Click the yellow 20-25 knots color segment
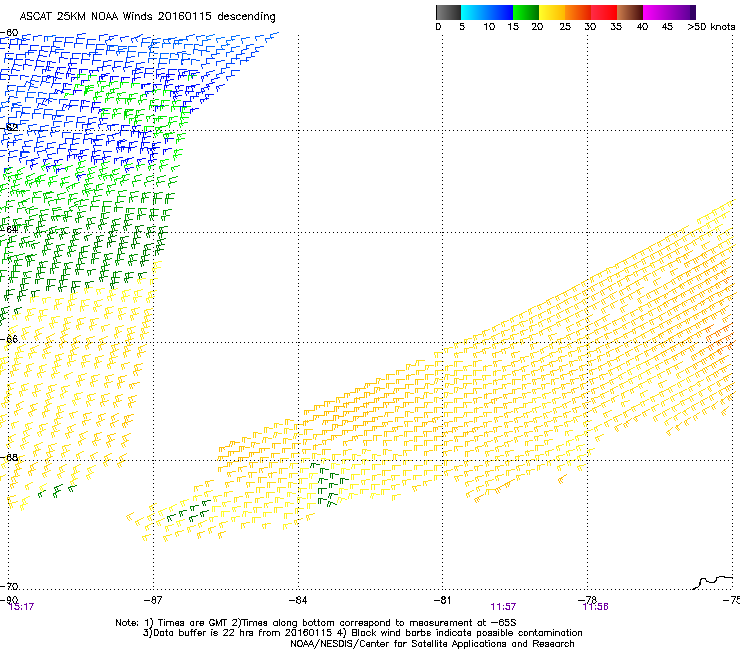The width and height of the screenshot is (740, 650). (552, 12)
